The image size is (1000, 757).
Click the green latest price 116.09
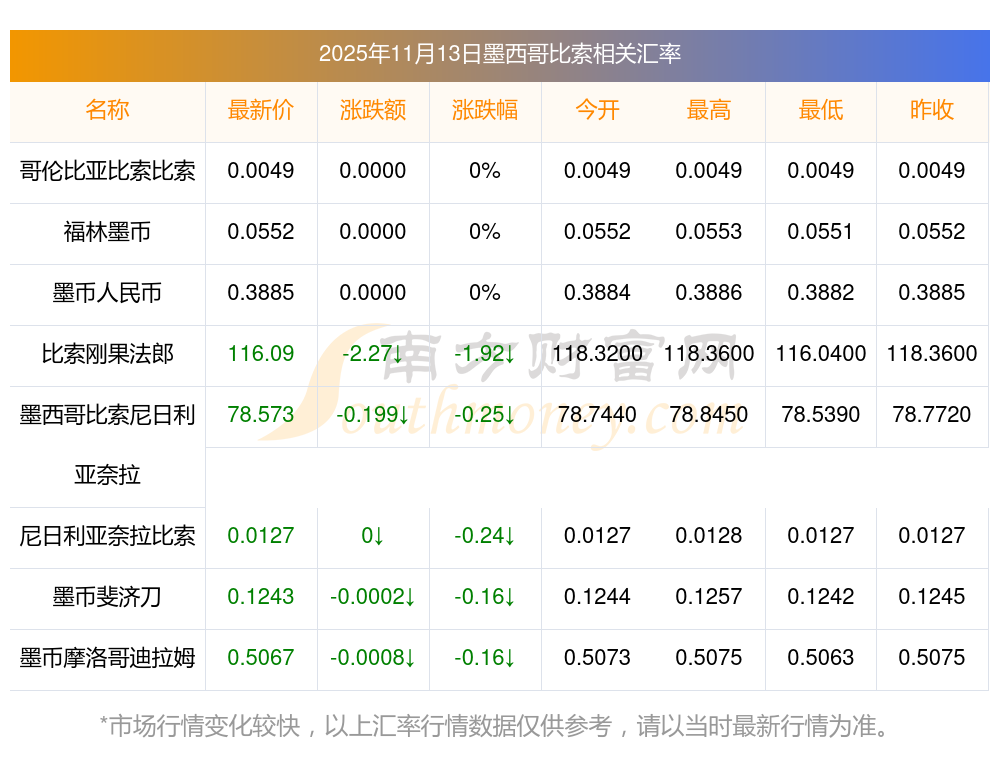click(261, 354)
